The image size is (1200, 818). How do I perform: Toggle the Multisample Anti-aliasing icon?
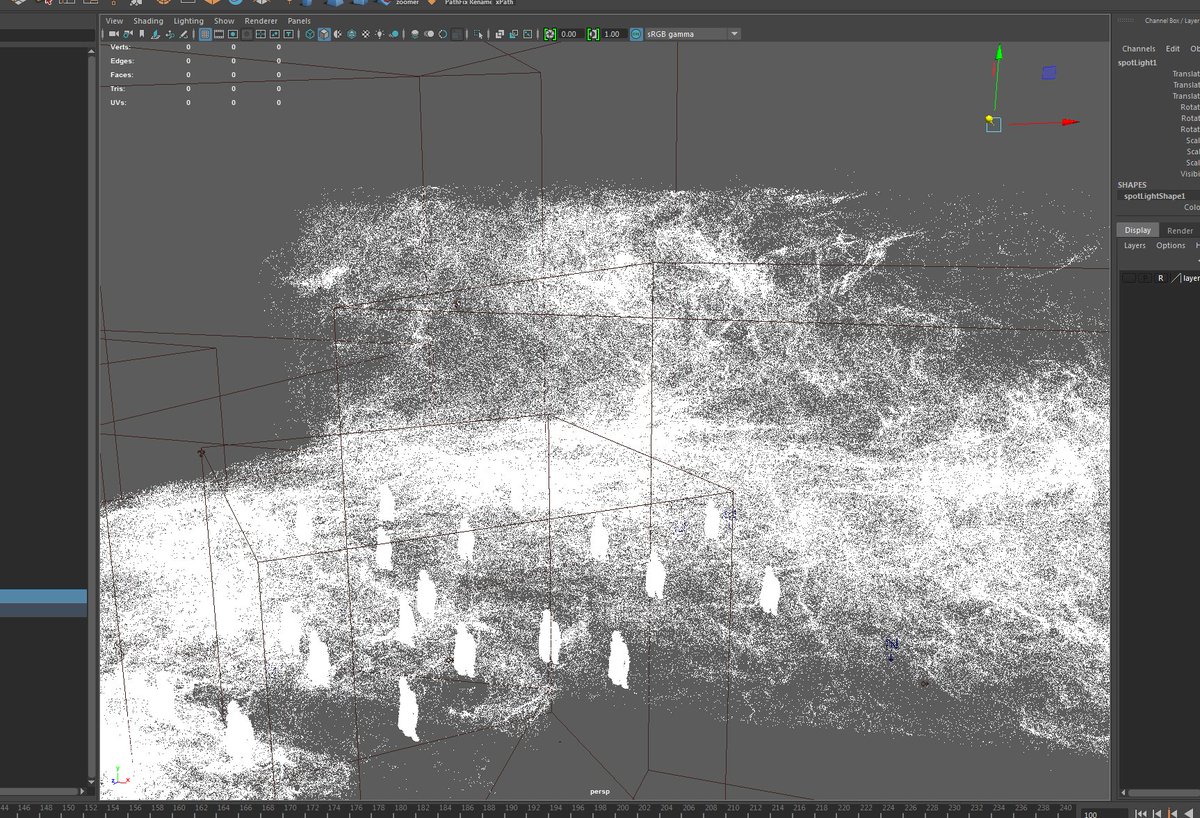pos(443,34)
